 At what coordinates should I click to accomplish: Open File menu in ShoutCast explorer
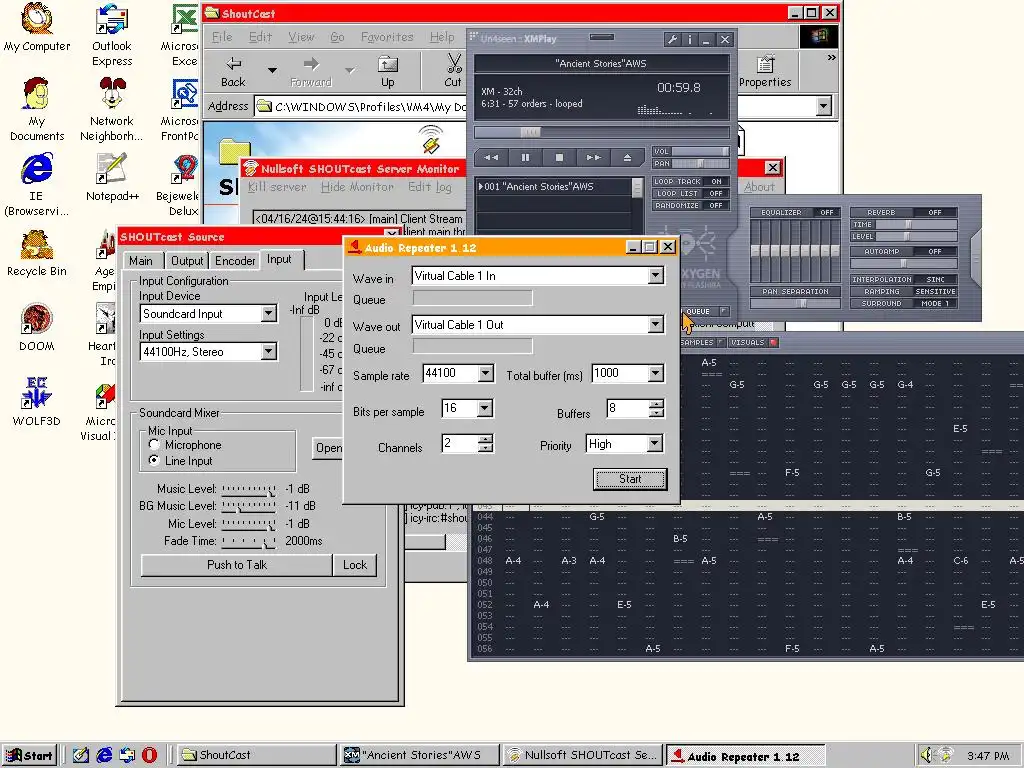point(222,37)
